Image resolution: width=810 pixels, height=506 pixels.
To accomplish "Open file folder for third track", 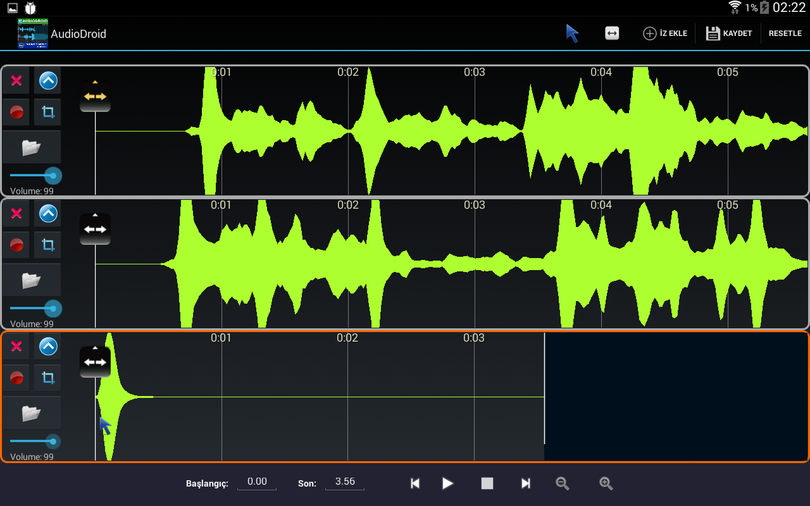I will click(x=31, y=412).
